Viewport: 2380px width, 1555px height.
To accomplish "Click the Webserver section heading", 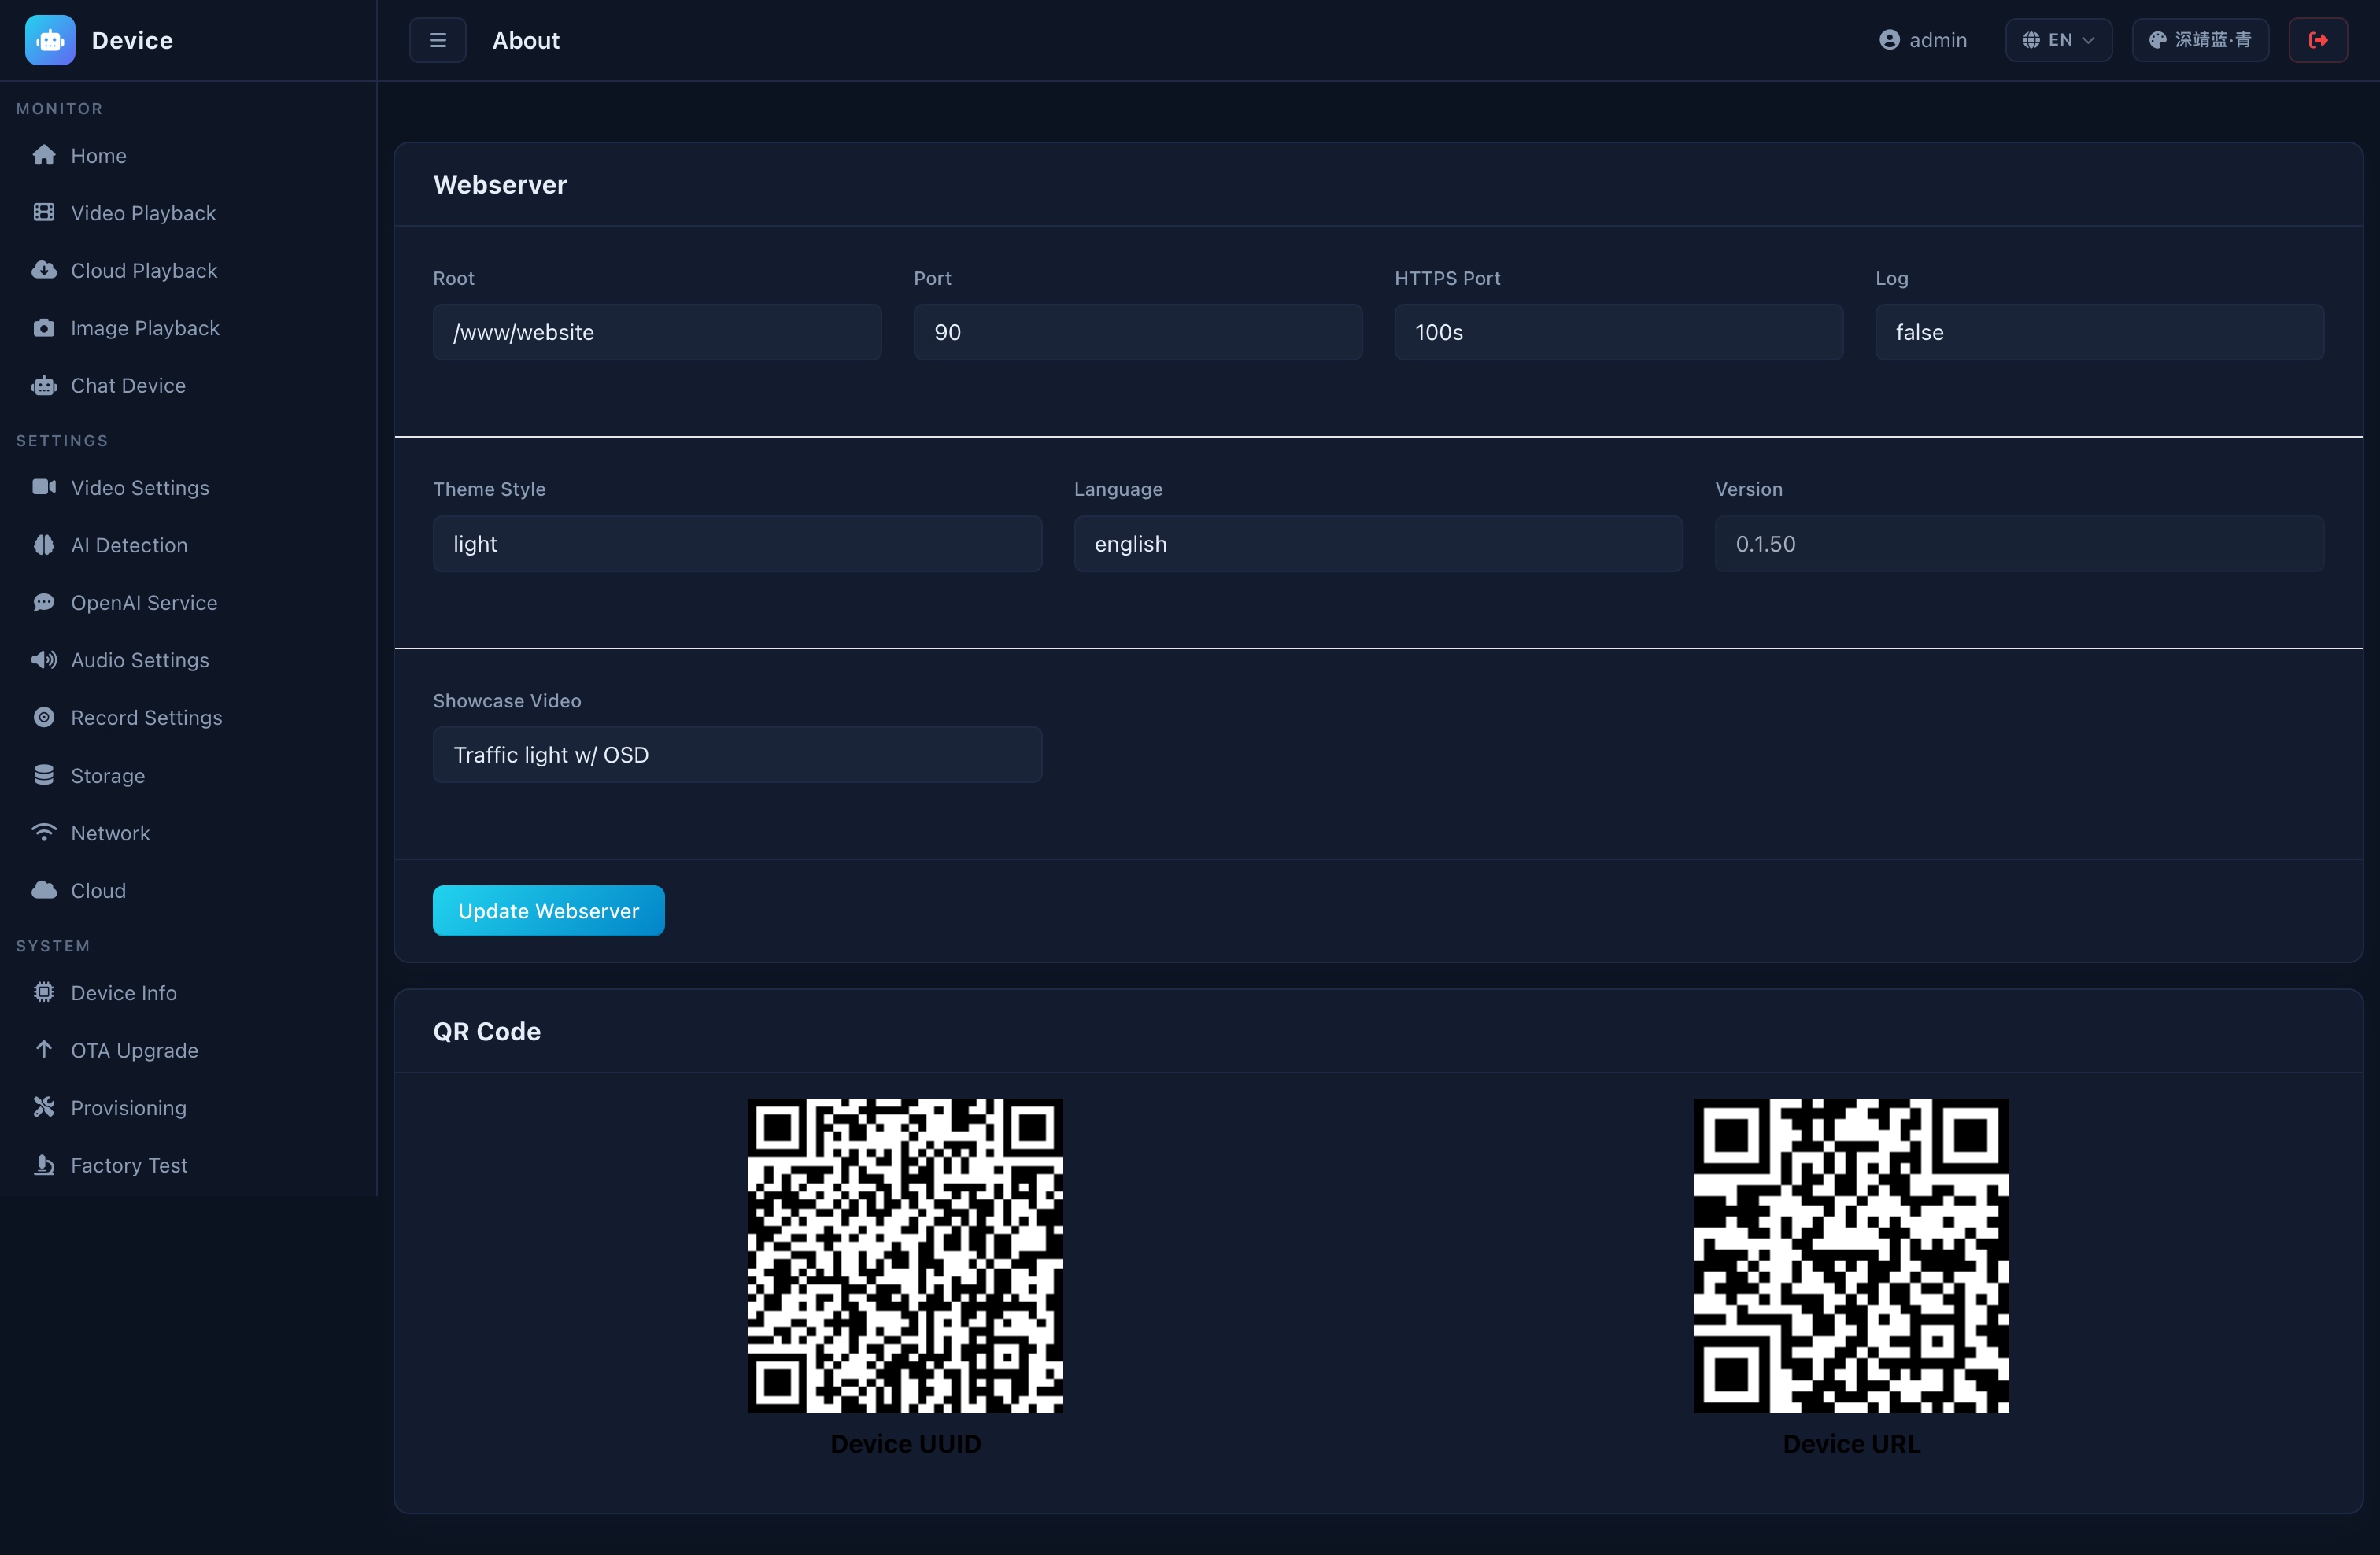I will (x=500, y=185).
